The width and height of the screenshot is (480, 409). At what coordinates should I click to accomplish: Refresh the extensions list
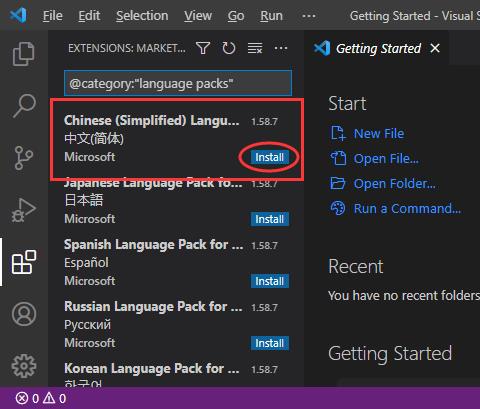[x=229, y=48]
